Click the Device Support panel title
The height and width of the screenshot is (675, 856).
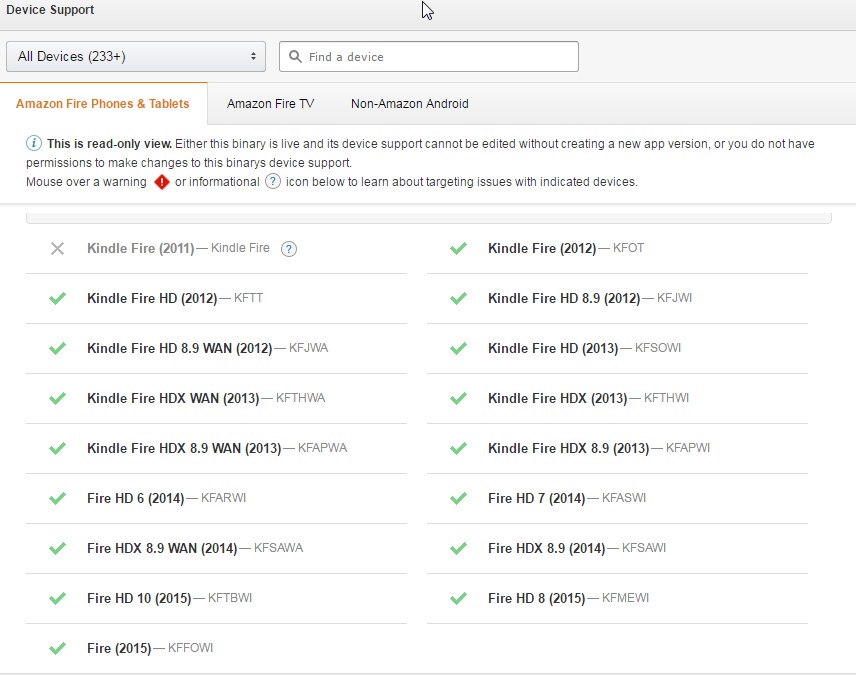point(50,10)
